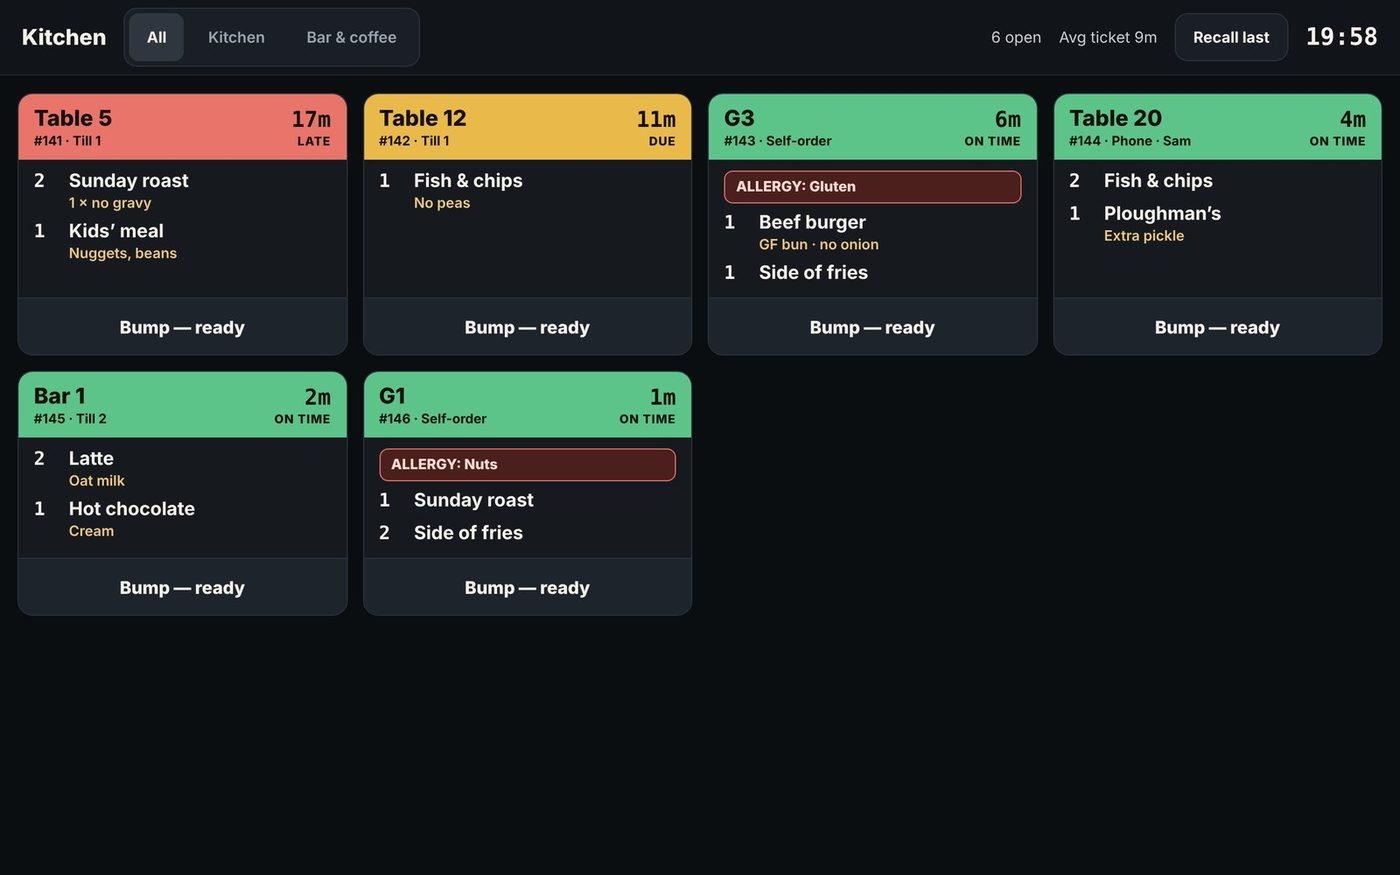Click the G3 ticket title
Viewport: 1400px width, 875px height.
[x=739, y=118]
